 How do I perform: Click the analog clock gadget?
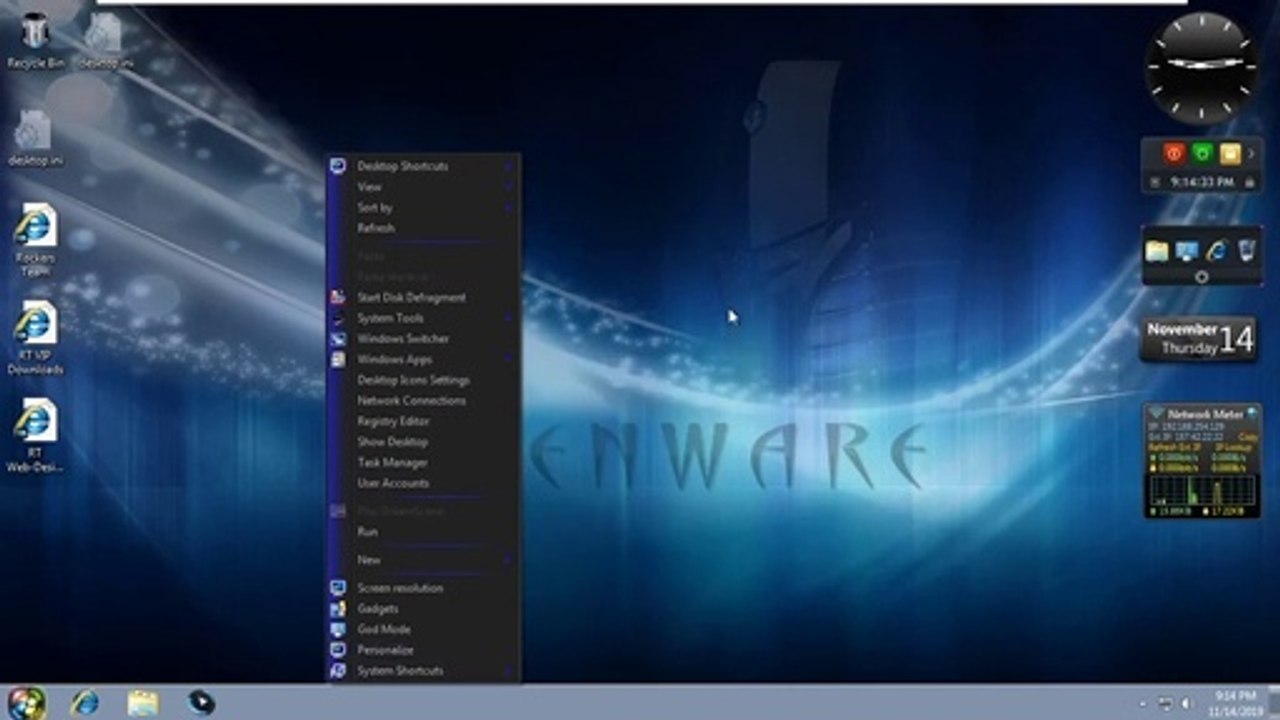coord(1202,68)
